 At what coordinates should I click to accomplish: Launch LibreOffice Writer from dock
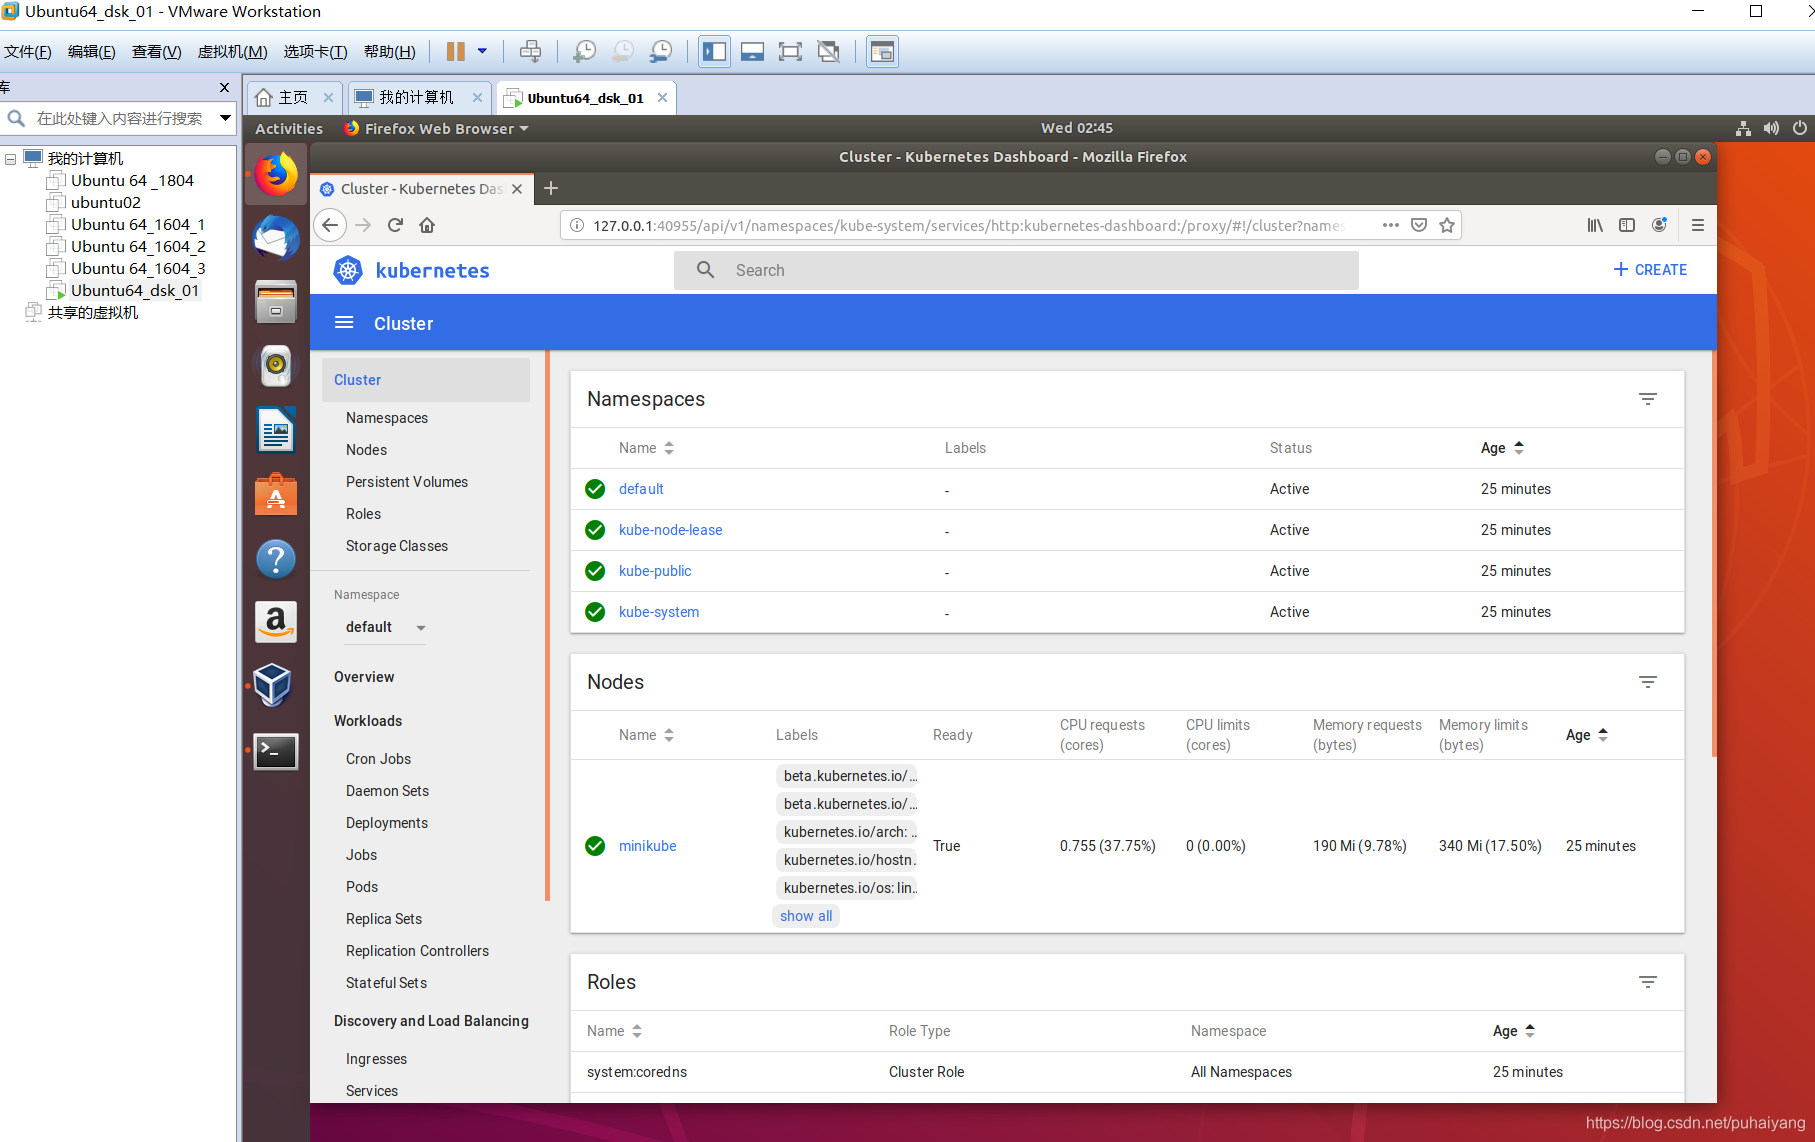pos(276,430)
